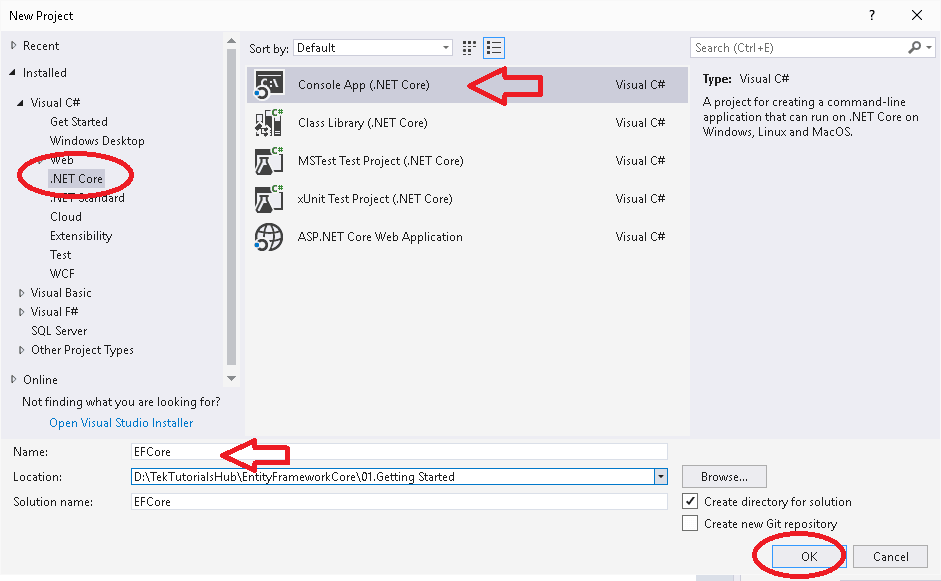Click the MSTest Test Project template icon
941x581 pixels.
pyautogui.click(x=268, y=161)
